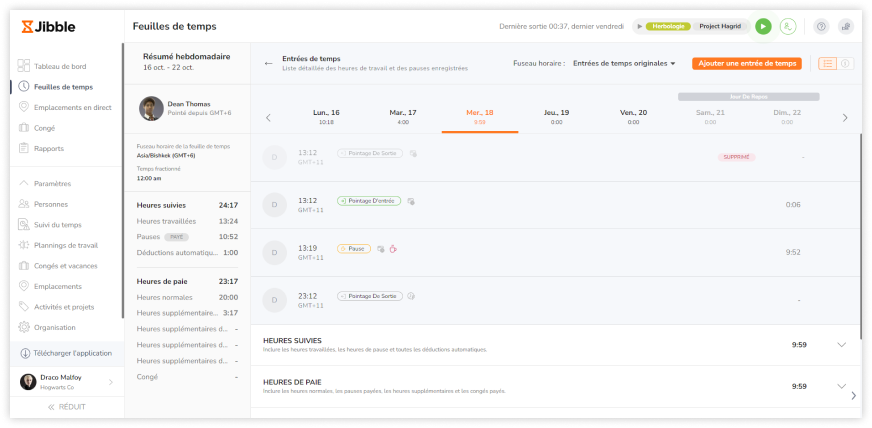Select Sam., 21 day tab
Image resolution: width=872 pixels, height=428 pixels.
pyautogui.click(x=710, y=117)
